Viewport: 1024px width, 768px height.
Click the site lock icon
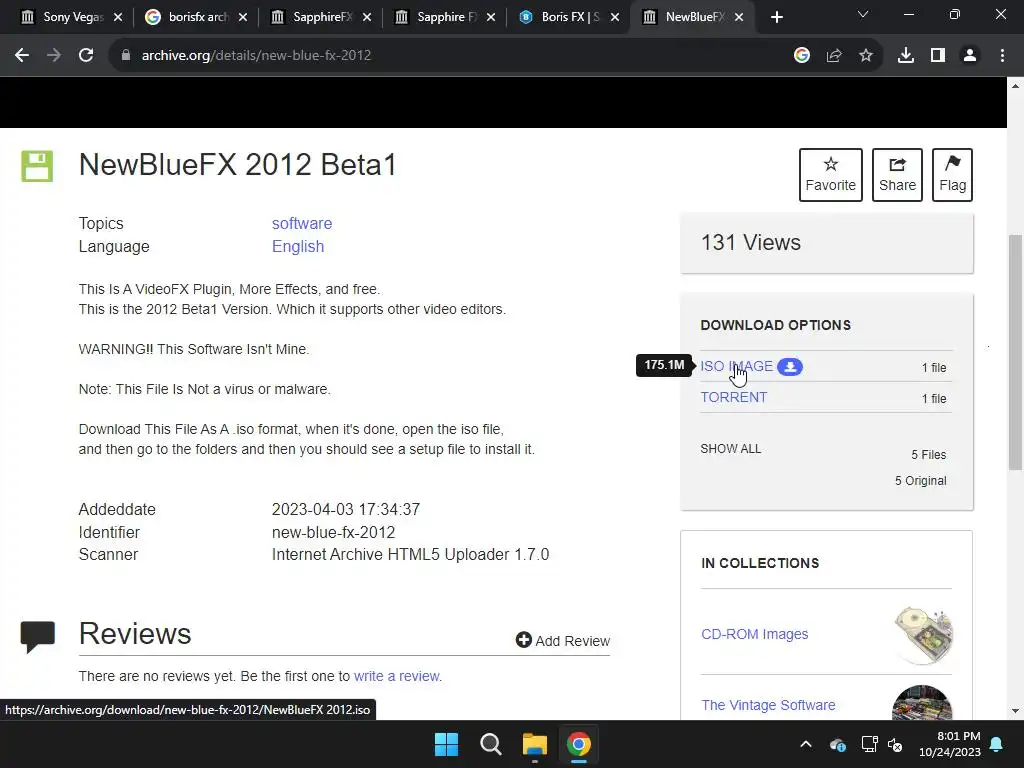125,56
